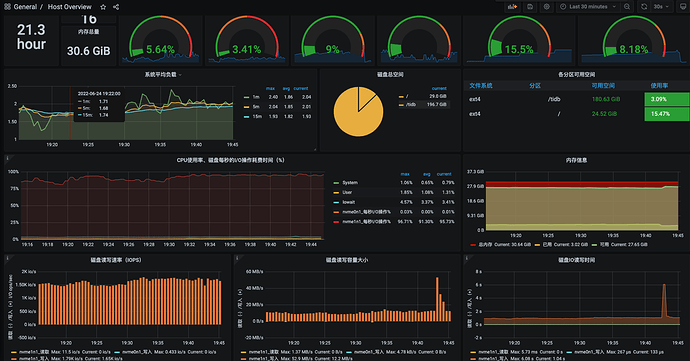Click the 3.09% usage cell

point(667,99)
